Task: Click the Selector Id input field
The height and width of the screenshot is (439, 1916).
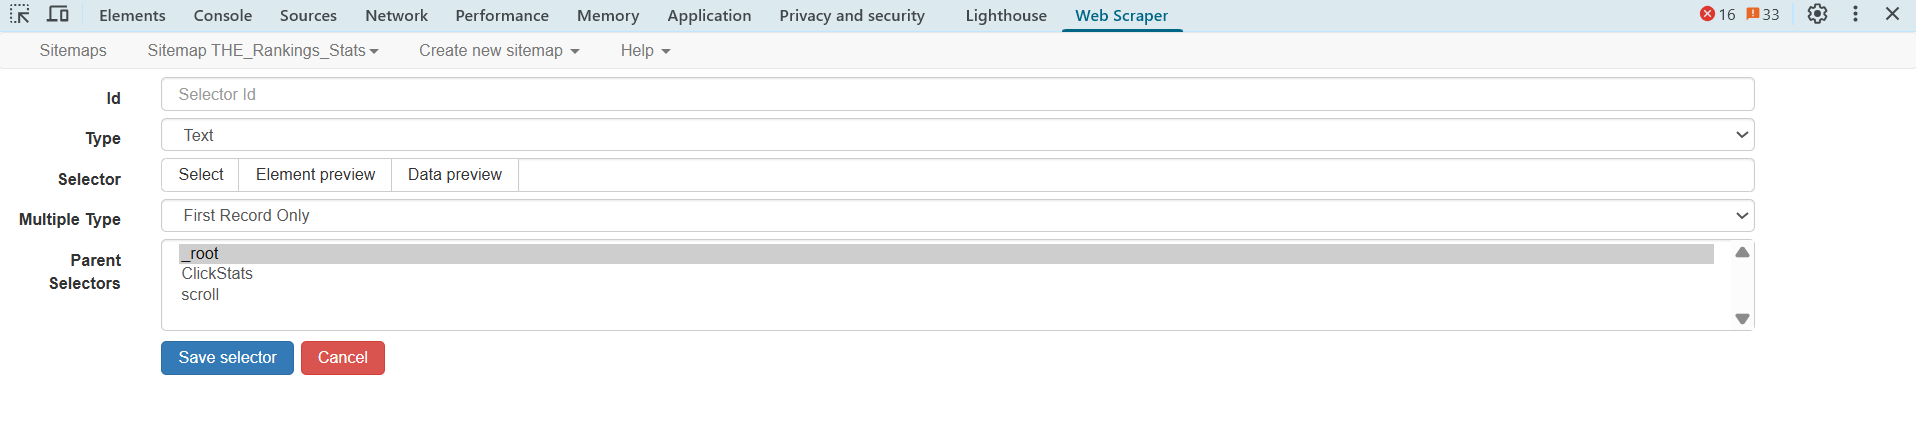Action: point(957,94)
